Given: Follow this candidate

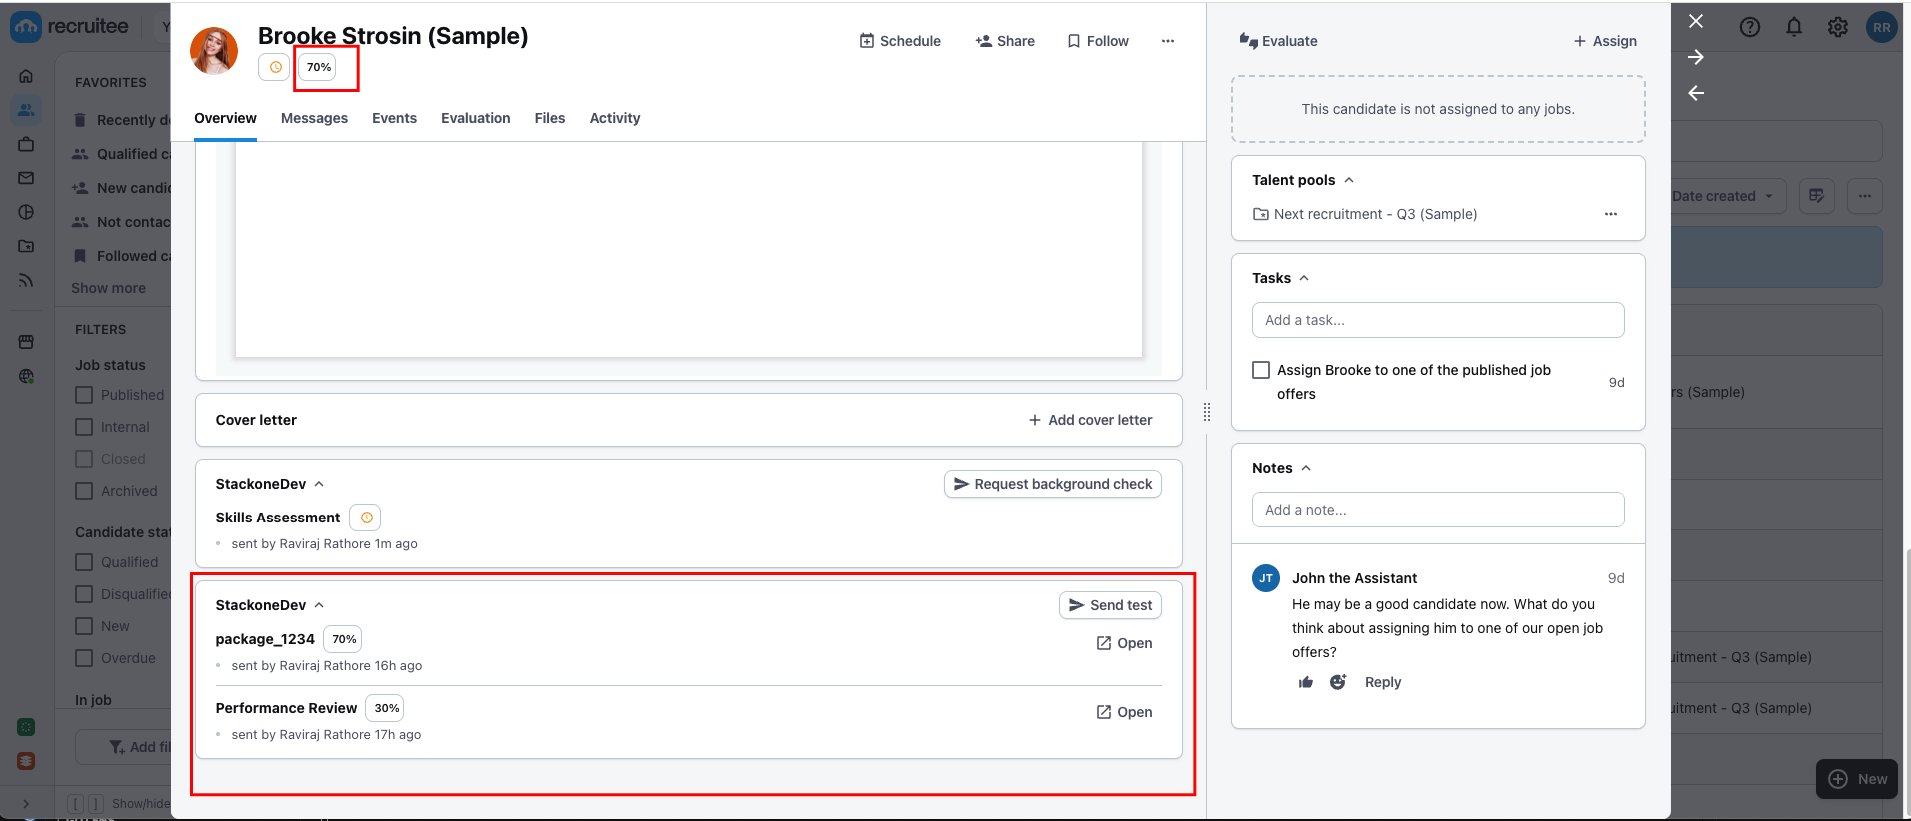Looking at the screenshot, I should pos(1098,41).
